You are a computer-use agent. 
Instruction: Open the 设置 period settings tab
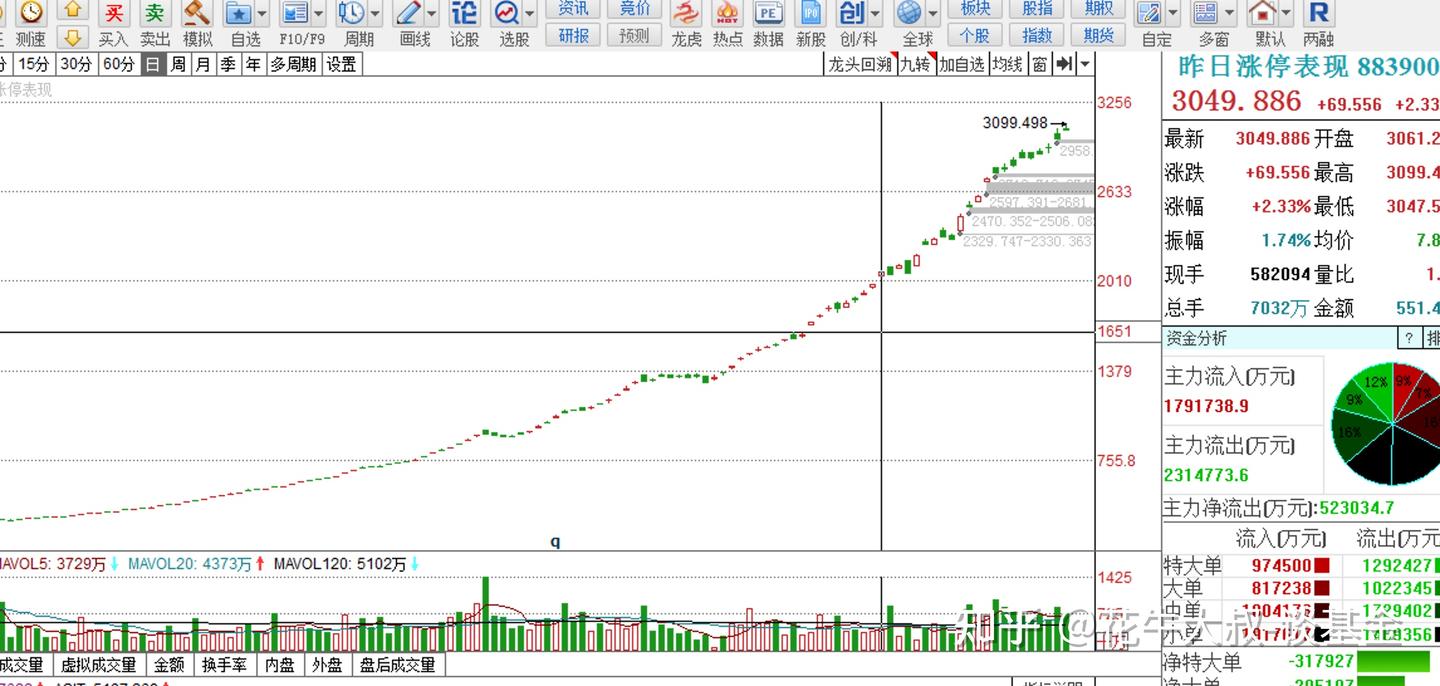(341, 64)
